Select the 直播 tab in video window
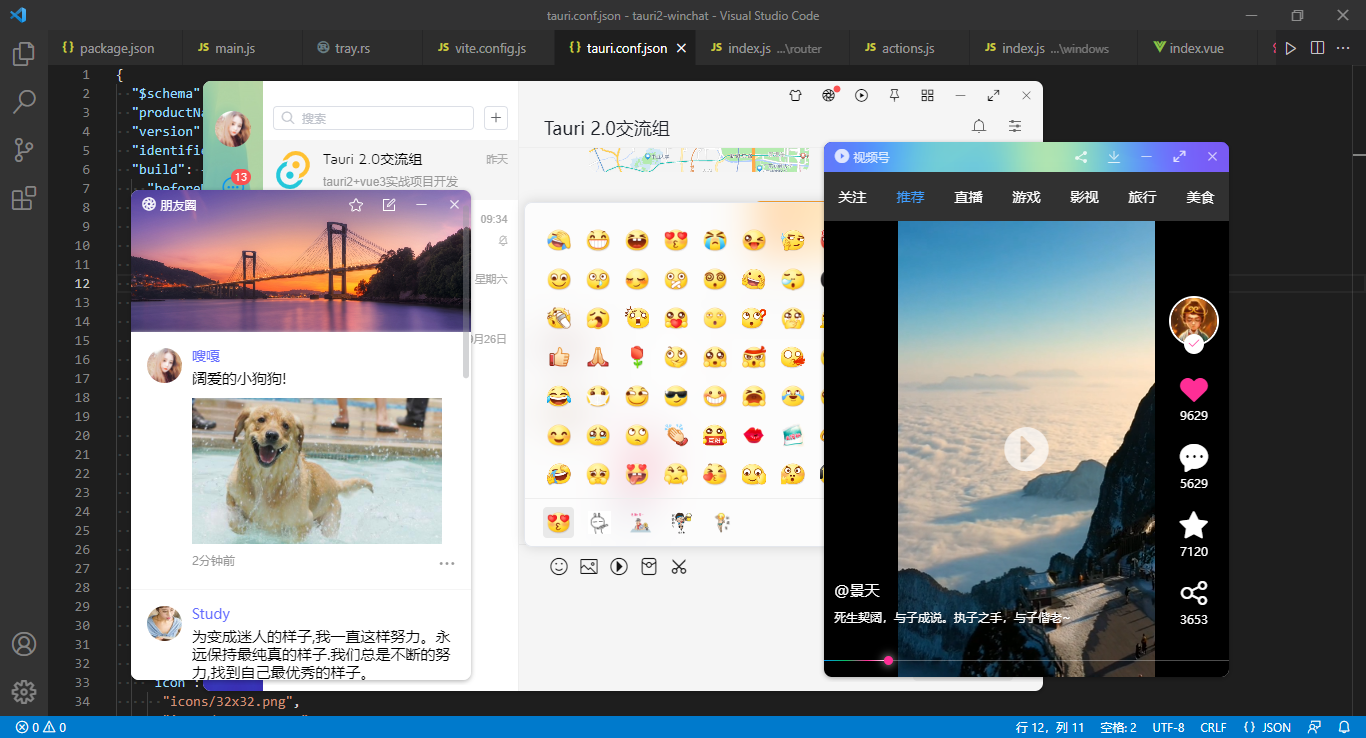This screenshot has width=1366, height=738. coord(968,197)
